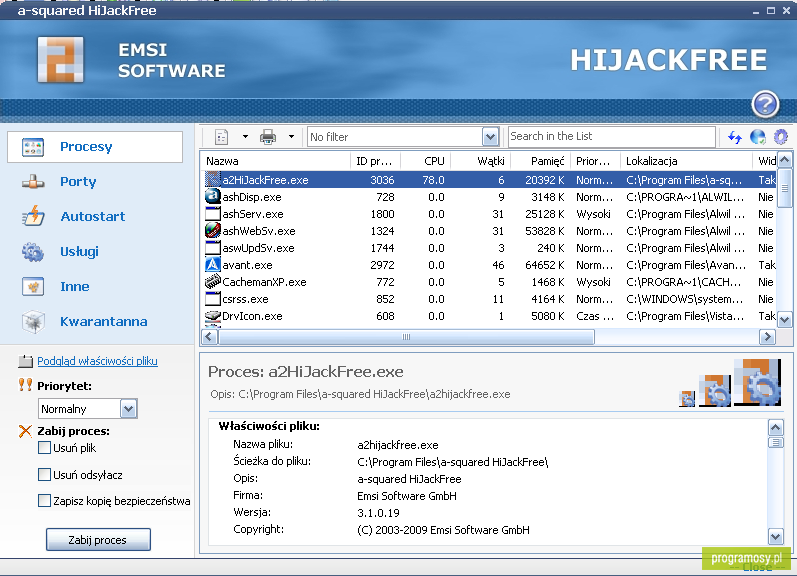The image size is (797, 576).
Task: Click the refresh arrows icon
Action: pos(734,137)
